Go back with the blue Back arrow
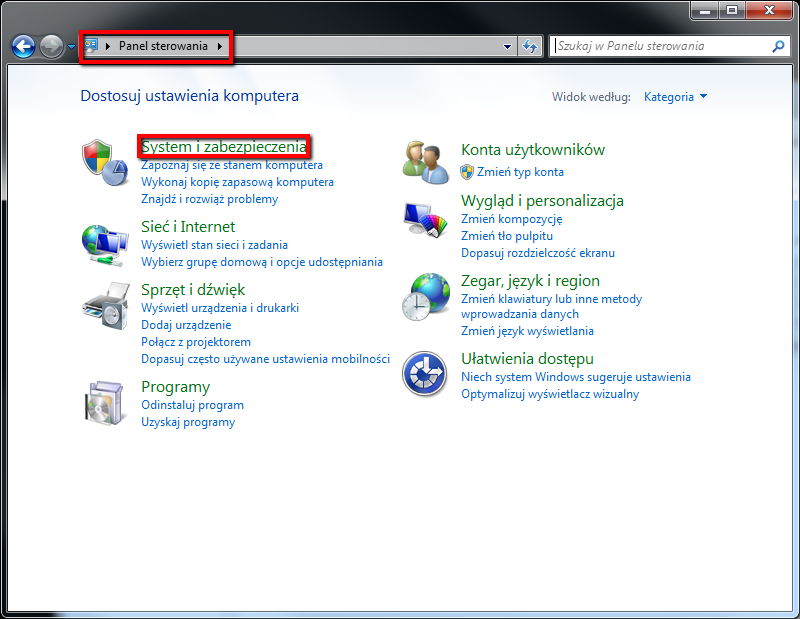Screen dimensions: 800x619 23,47
